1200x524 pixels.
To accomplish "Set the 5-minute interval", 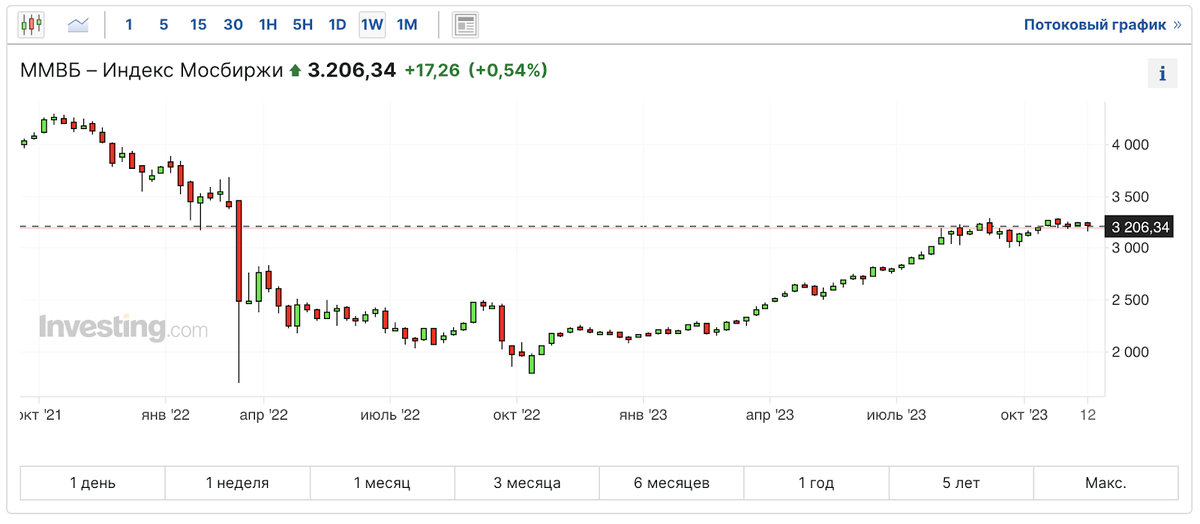I will pyautogui.click(x=163, y=25).
